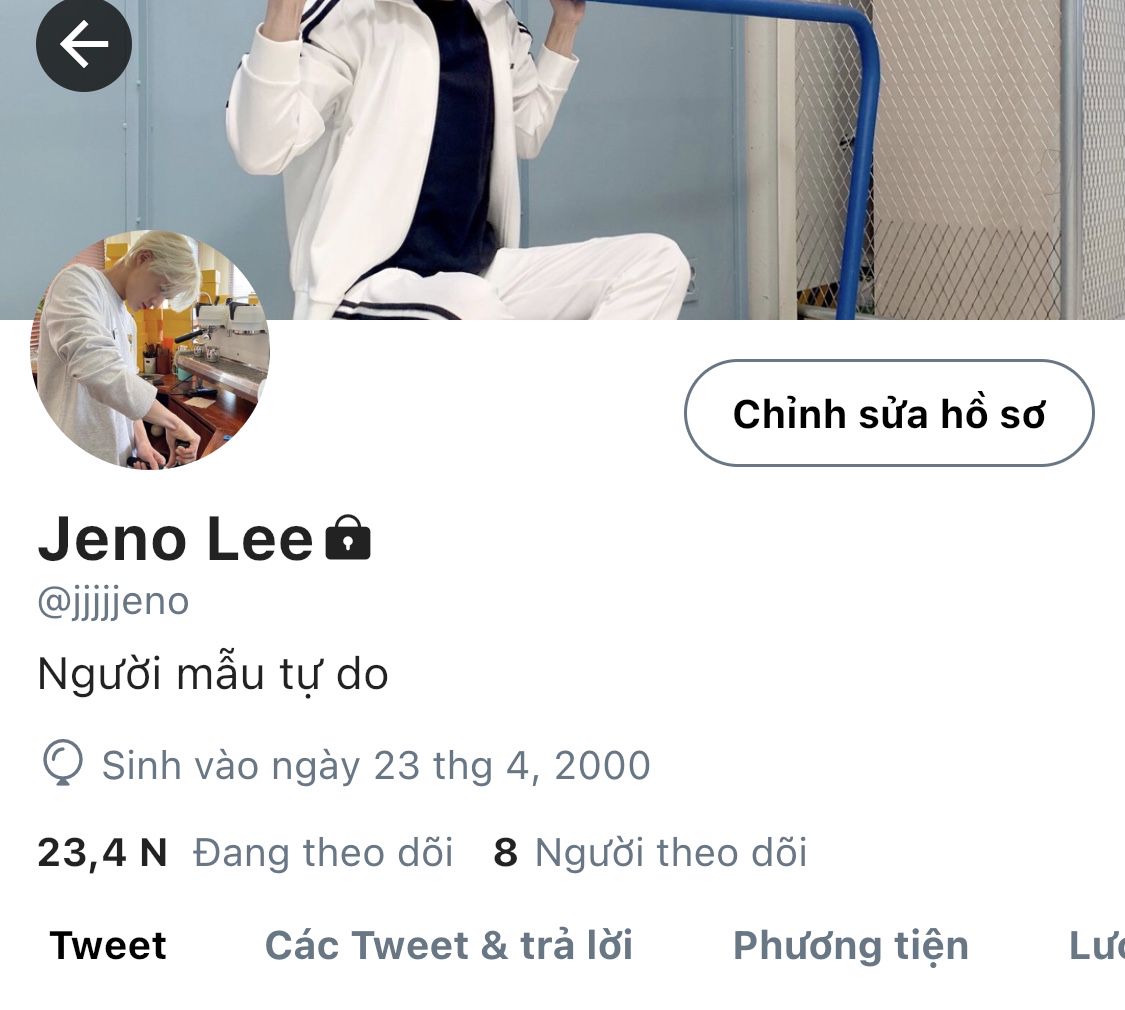Select the Phương tiện tab

click(850, 947)
